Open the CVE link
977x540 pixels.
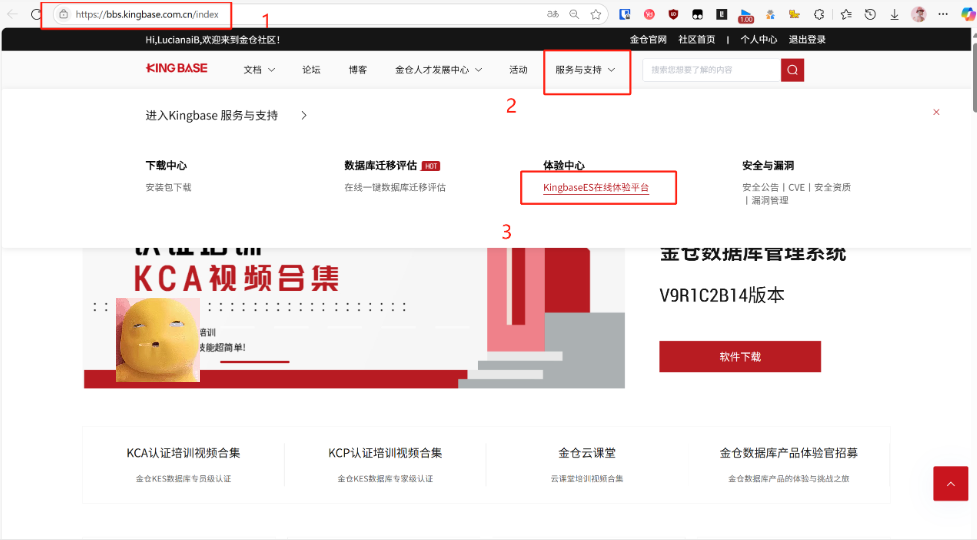pyautogui.click(x=796, y=187)
